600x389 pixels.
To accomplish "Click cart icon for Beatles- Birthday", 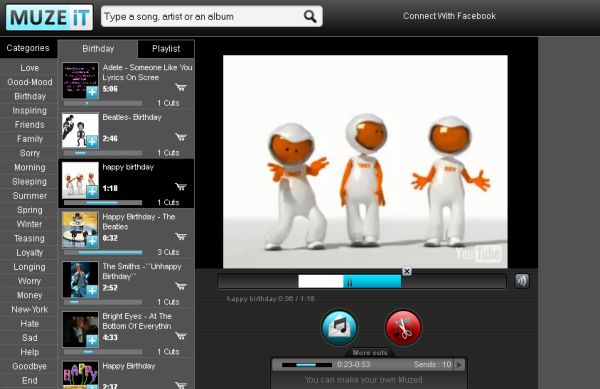I will (181, 137).
